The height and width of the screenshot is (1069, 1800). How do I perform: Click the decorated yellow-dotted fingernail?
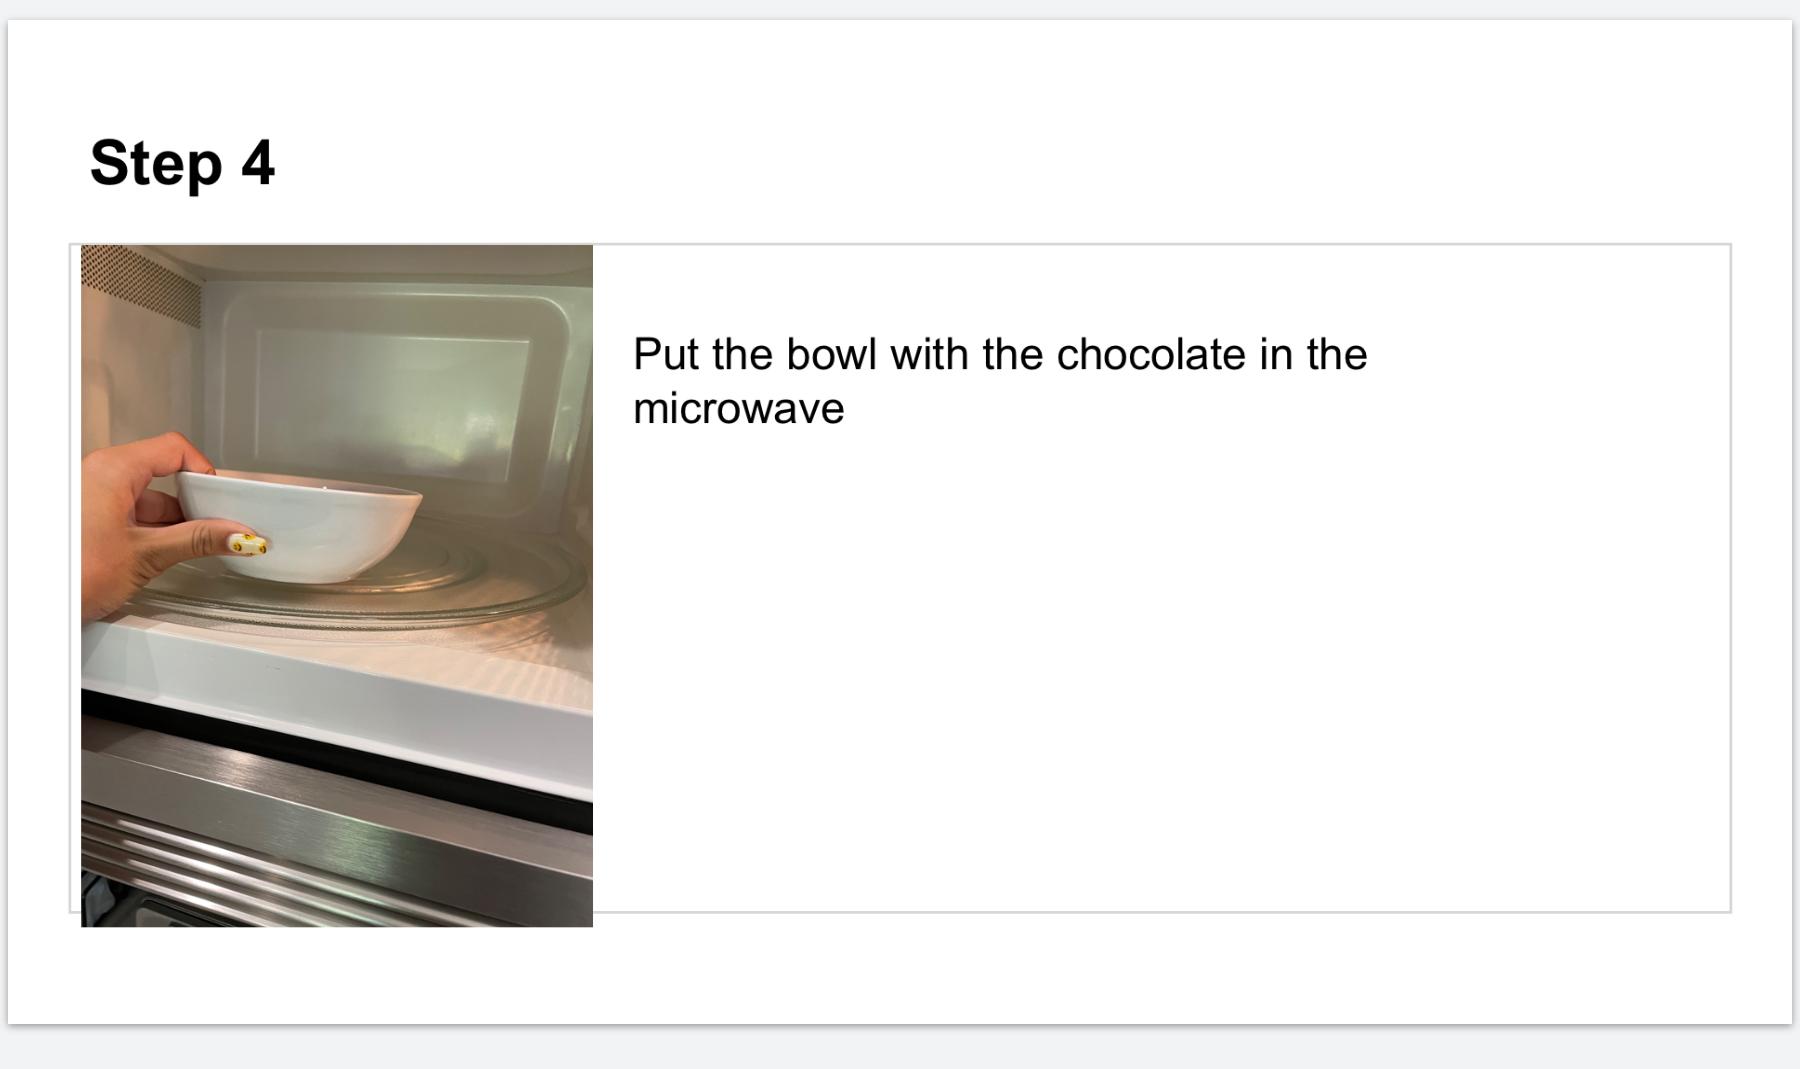248,544
